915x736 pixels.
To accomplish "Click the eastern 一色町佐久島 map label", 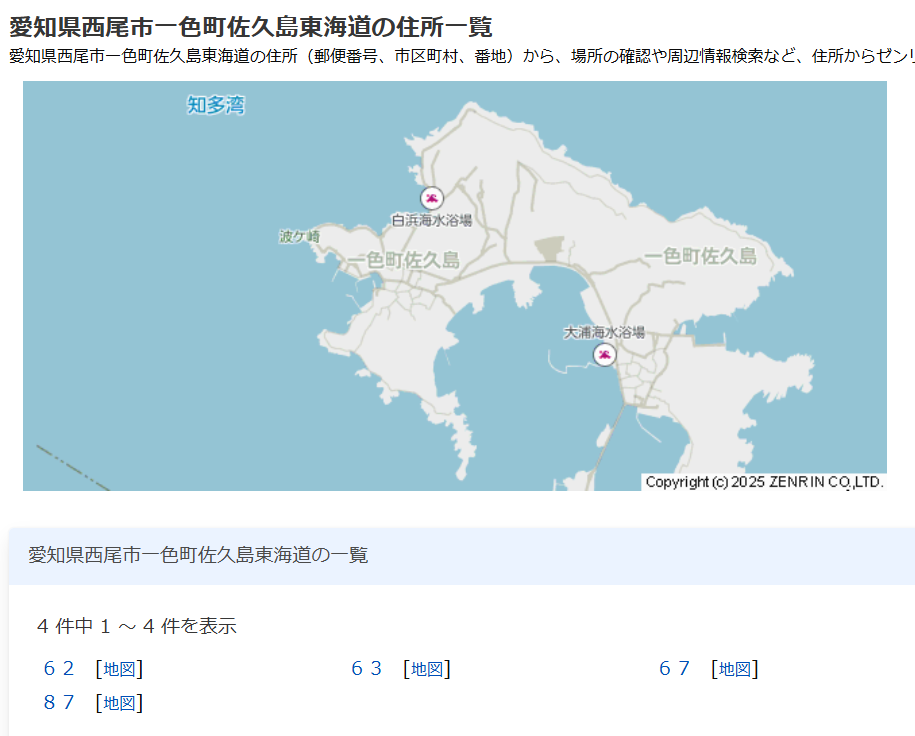I will (x=700, y=256).
